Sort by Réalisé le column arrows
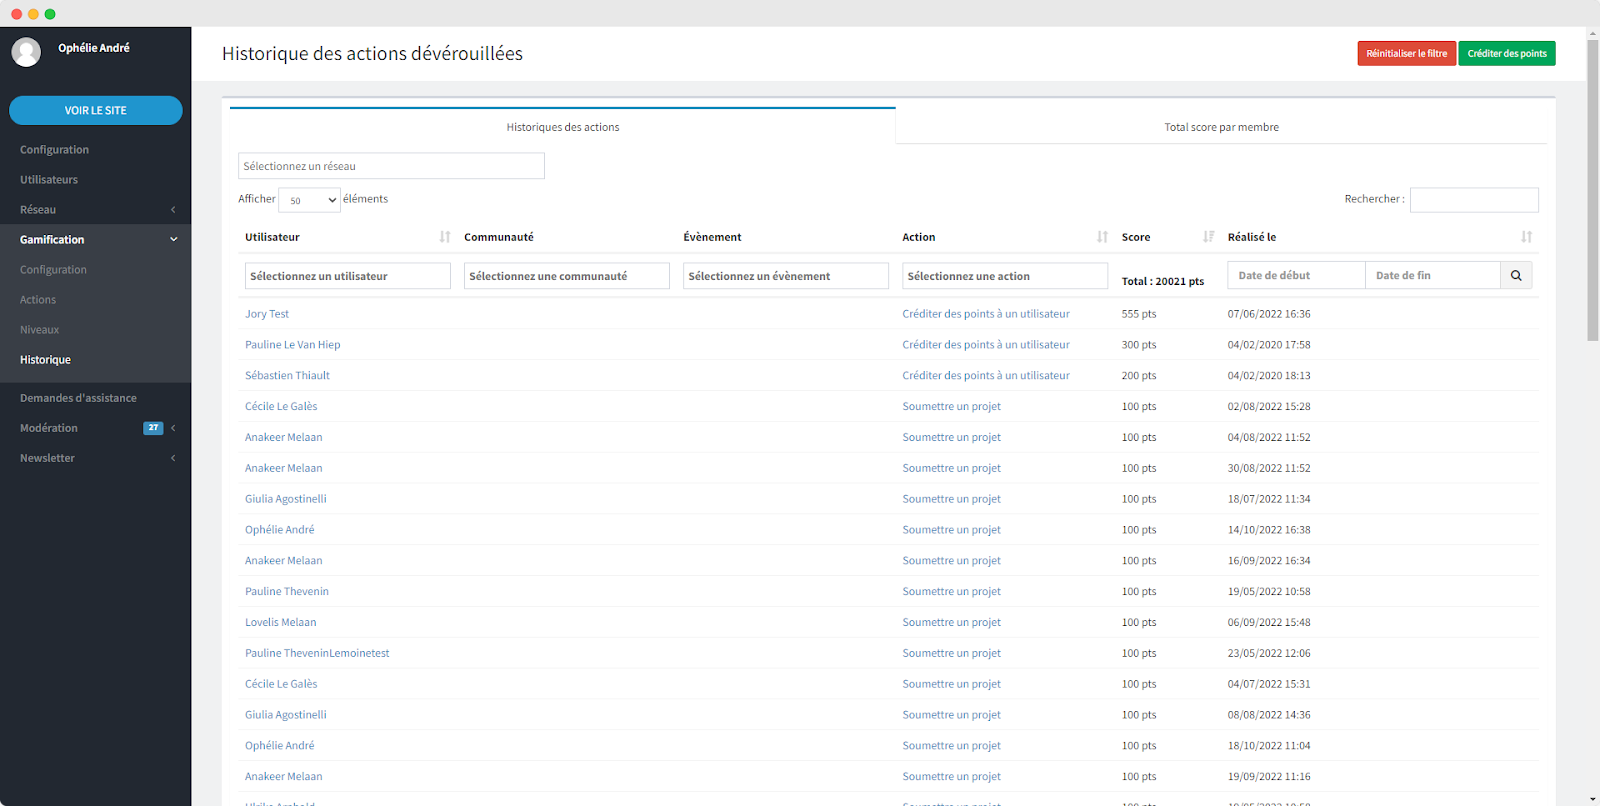 click(x=1526, y=237)
